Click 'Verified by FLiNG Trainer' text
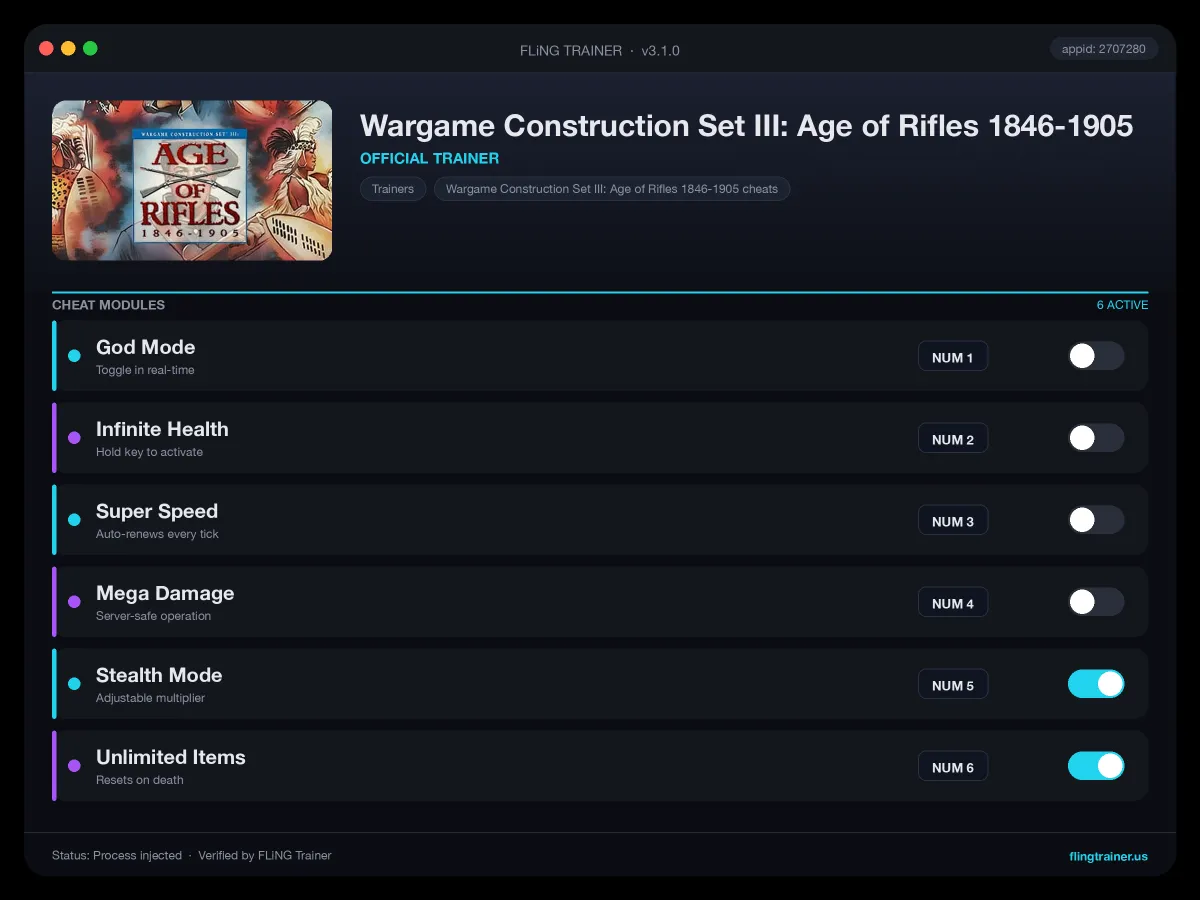This screenshot has width=1200, height=900. point(265,856)
